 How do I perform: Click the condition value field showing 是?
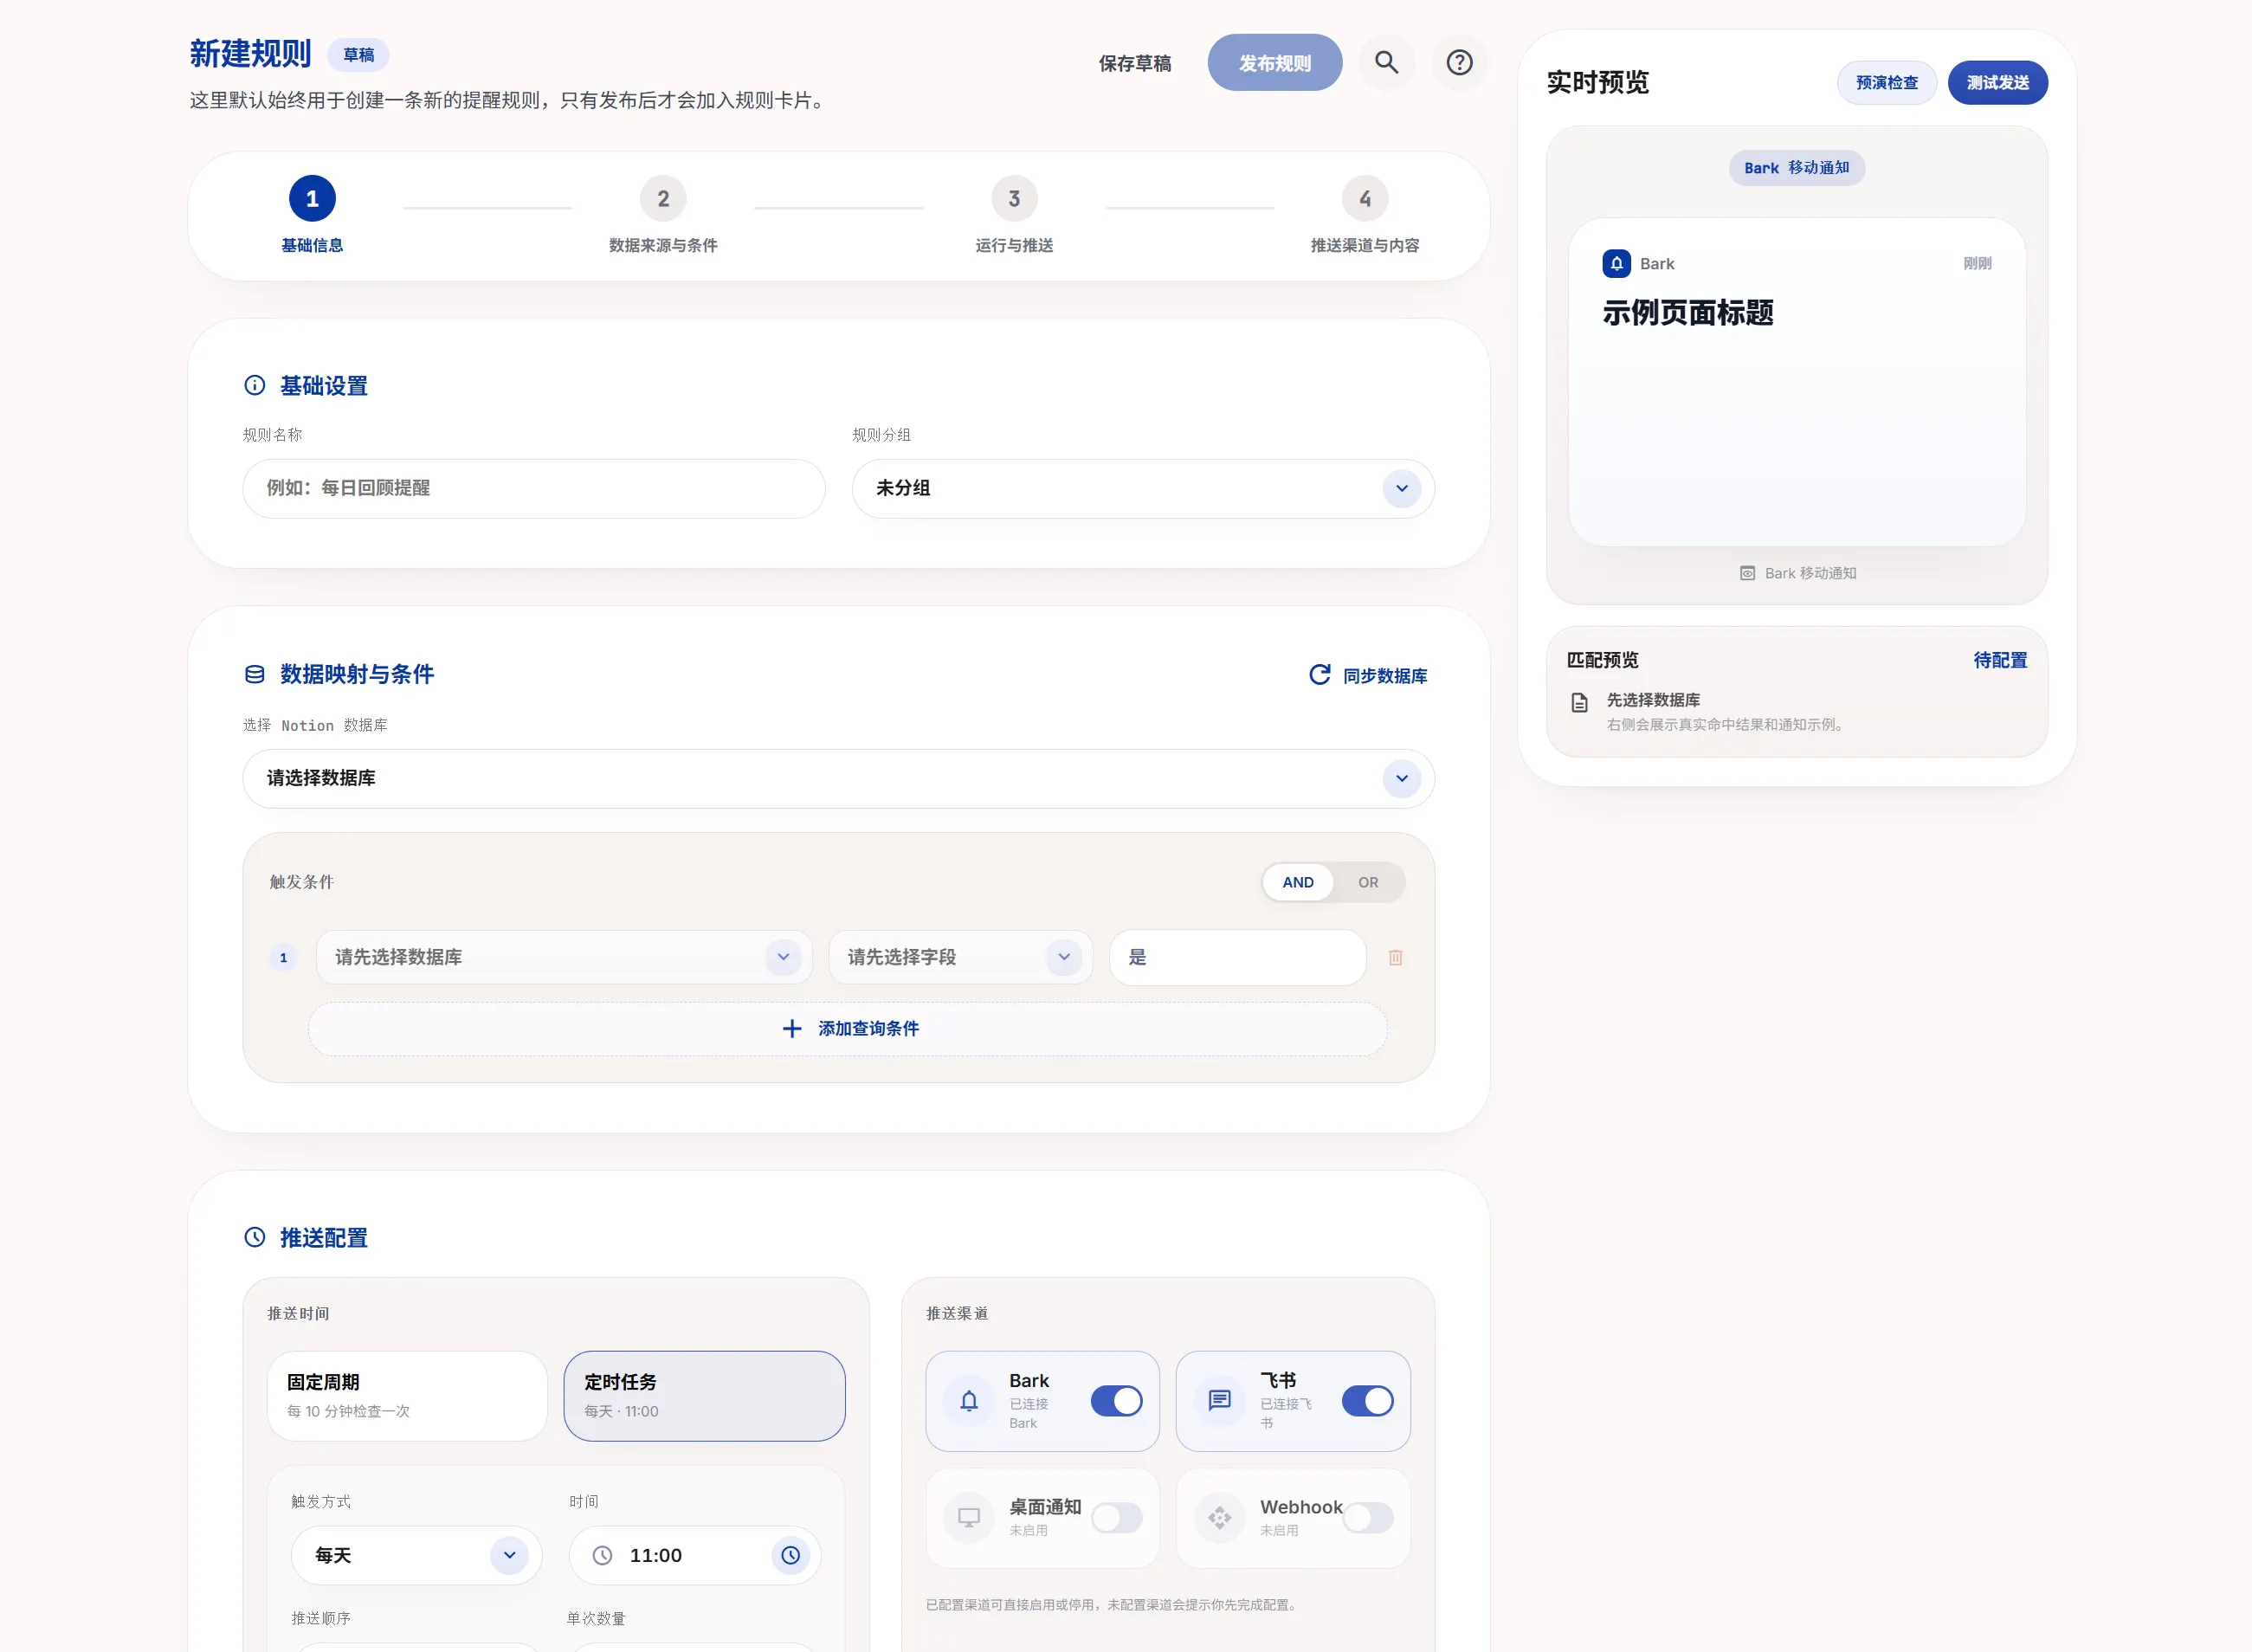point(1238,958)
